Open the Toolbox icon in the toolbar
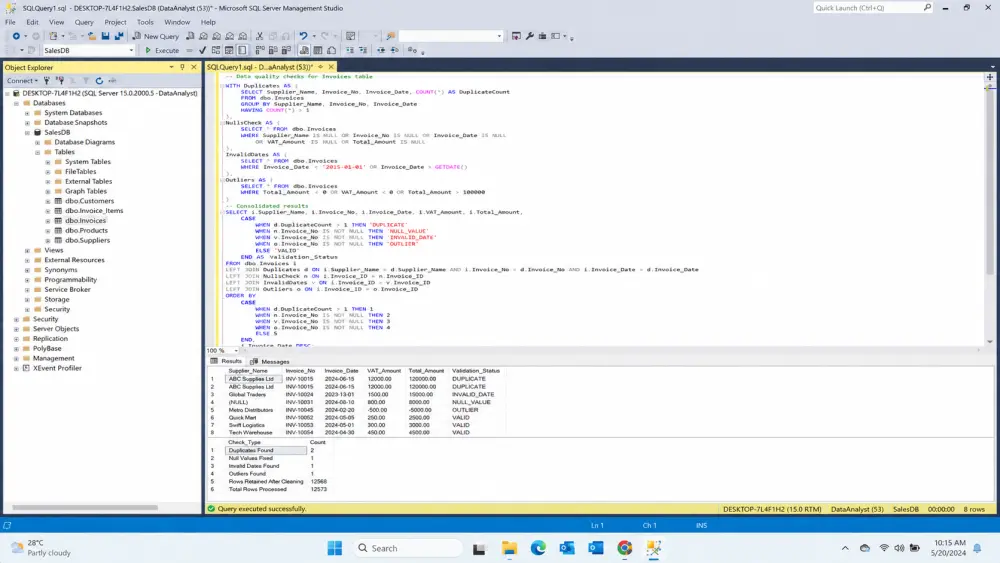 pos(542,36)
